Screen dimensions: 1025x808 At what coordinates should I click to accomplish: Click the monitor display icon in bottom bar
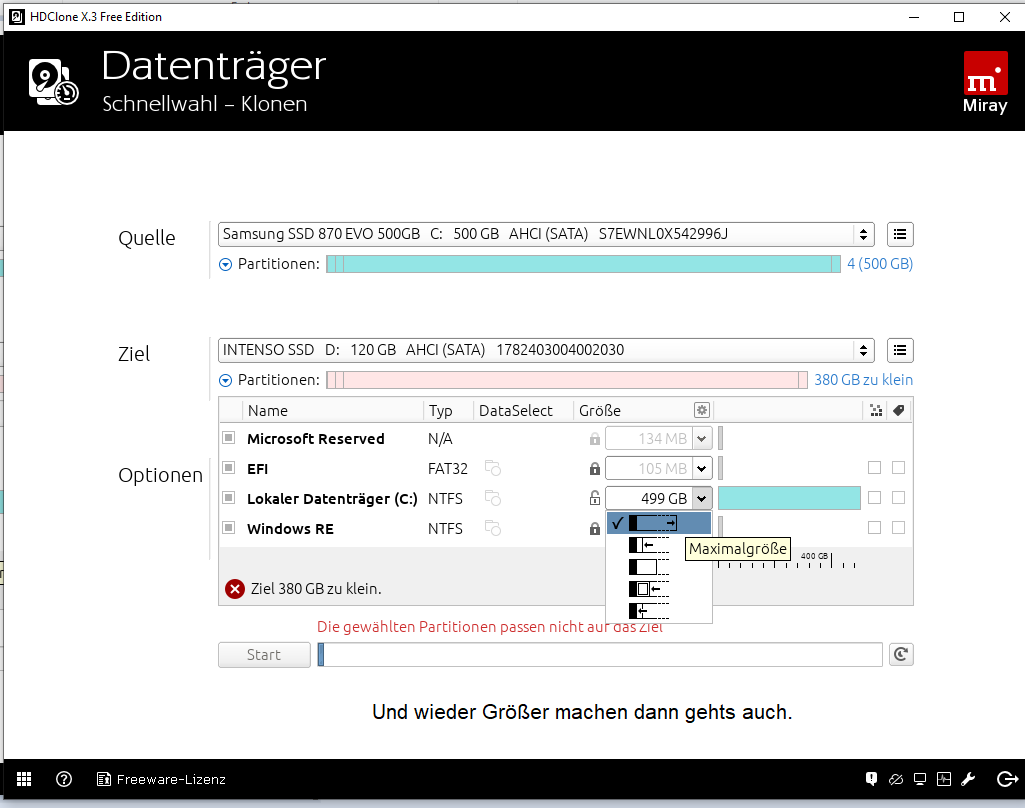tap(920, 779)
